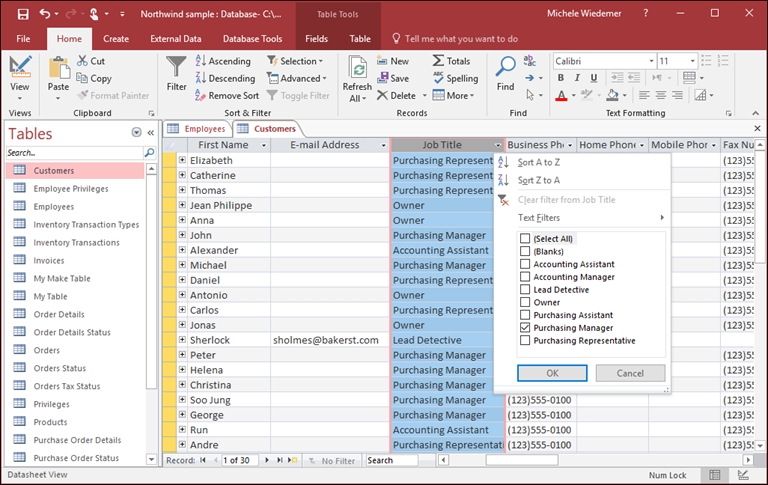Image resolution: width=768 pixels, height=485 pixels.
Task: Open font size 11 dropdown
Action: click(693, 61)
